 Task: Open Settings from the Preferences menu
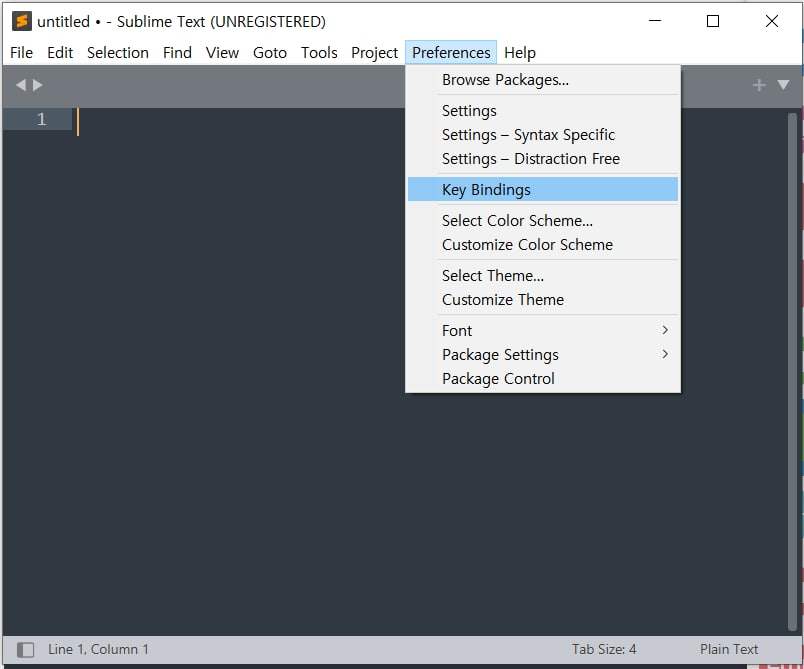(543, 111)
